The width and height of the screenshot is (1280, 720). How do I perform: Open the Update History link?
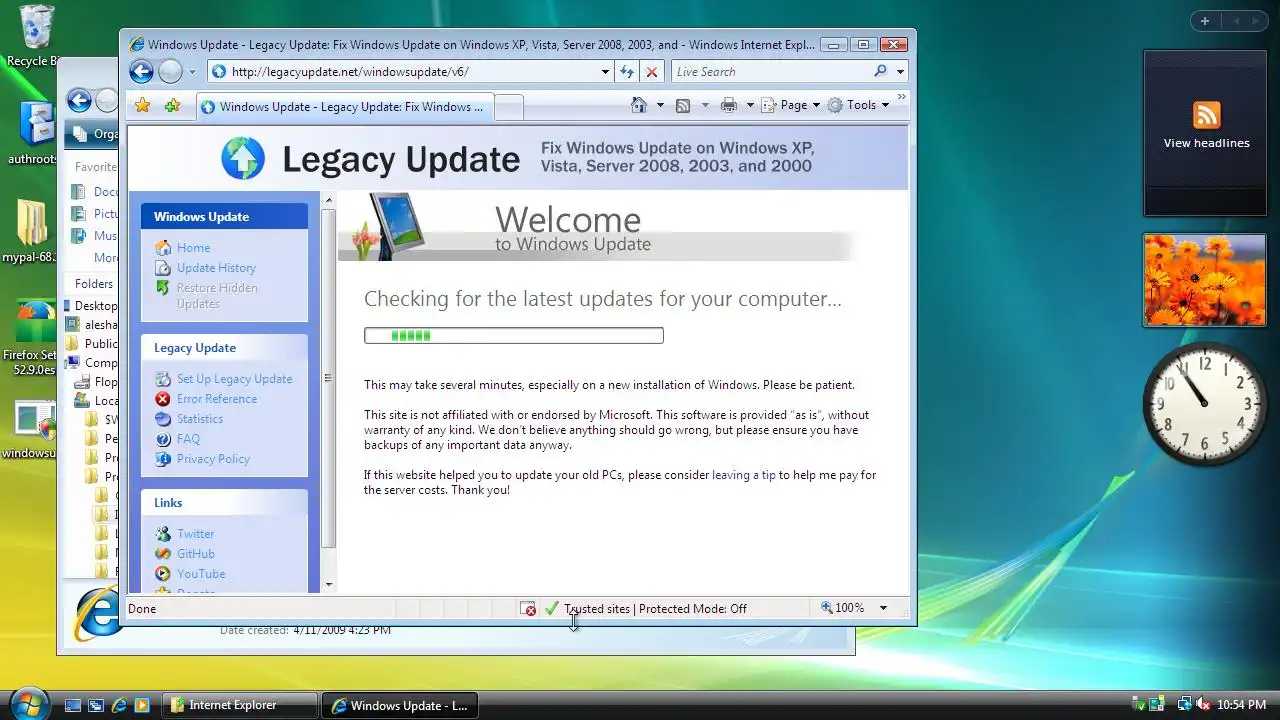(216, 268)
